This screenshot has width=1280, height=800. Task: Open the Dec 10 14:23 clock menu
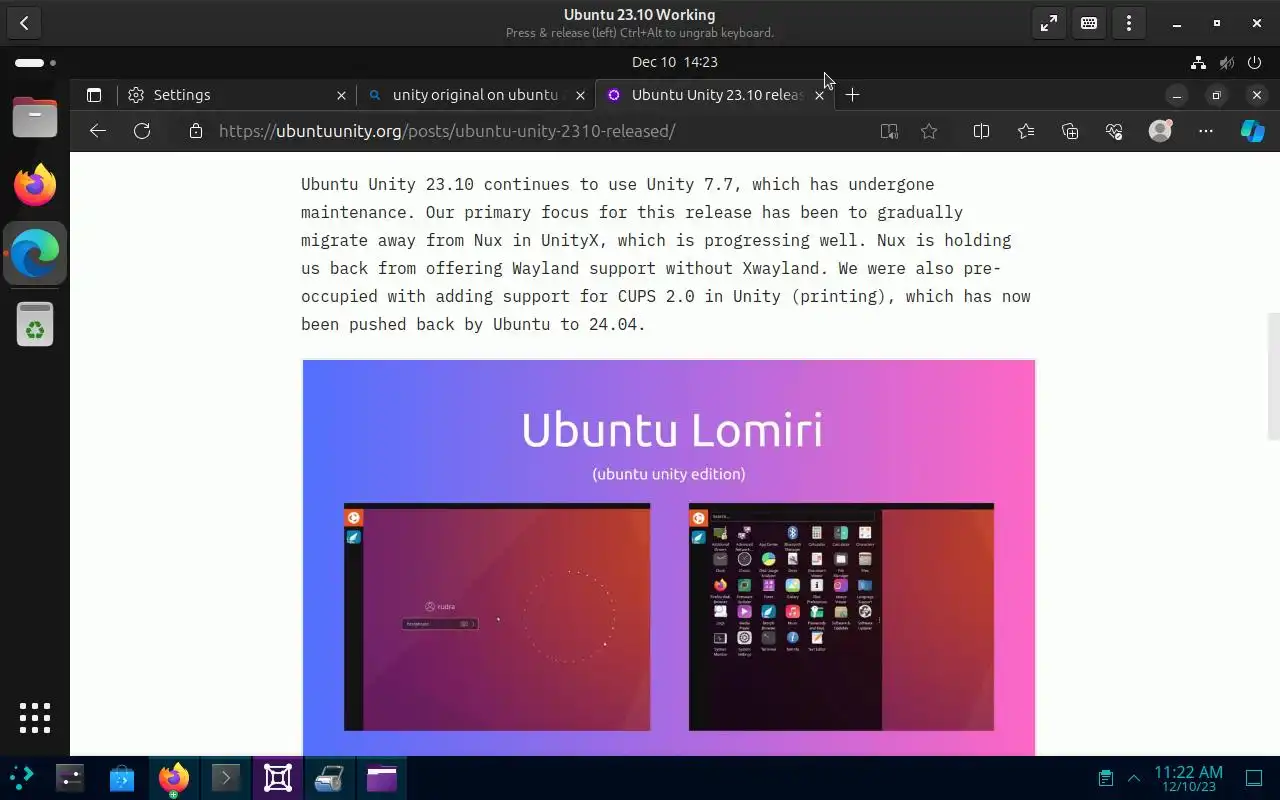point(675,62)
